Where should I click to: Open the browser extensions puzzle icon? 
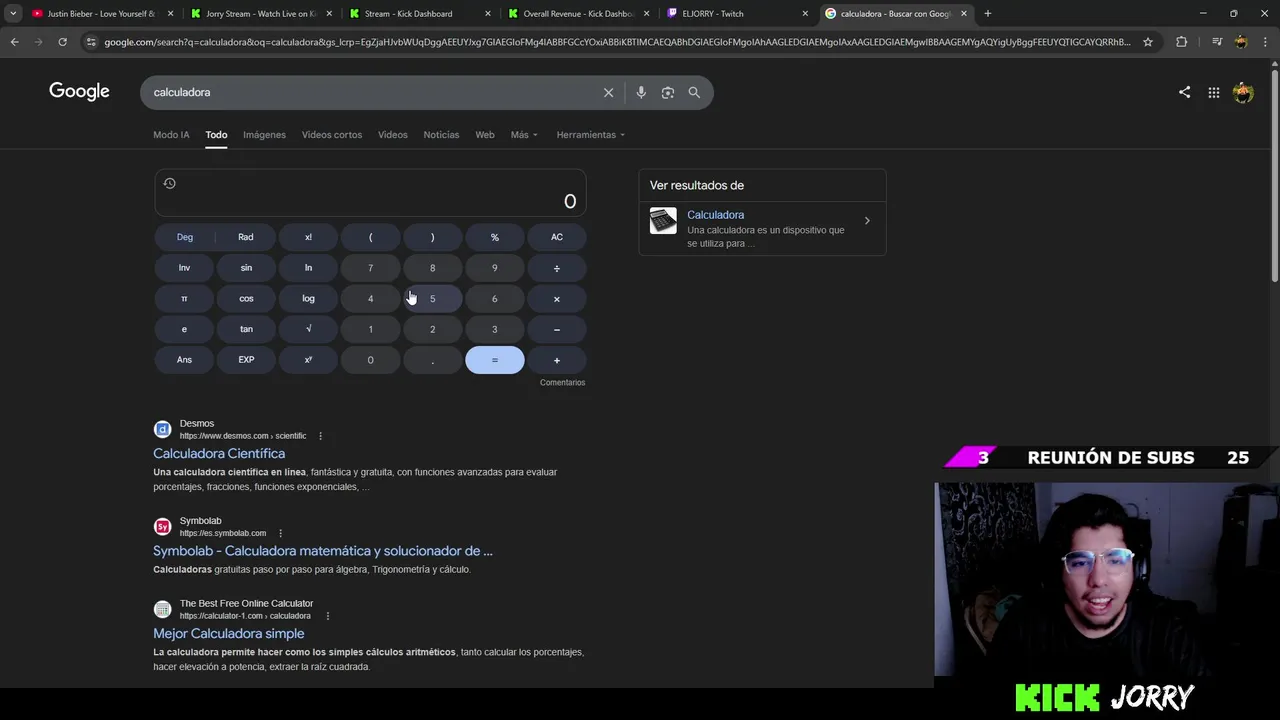pyautogui.click(x=1181, y=42)
